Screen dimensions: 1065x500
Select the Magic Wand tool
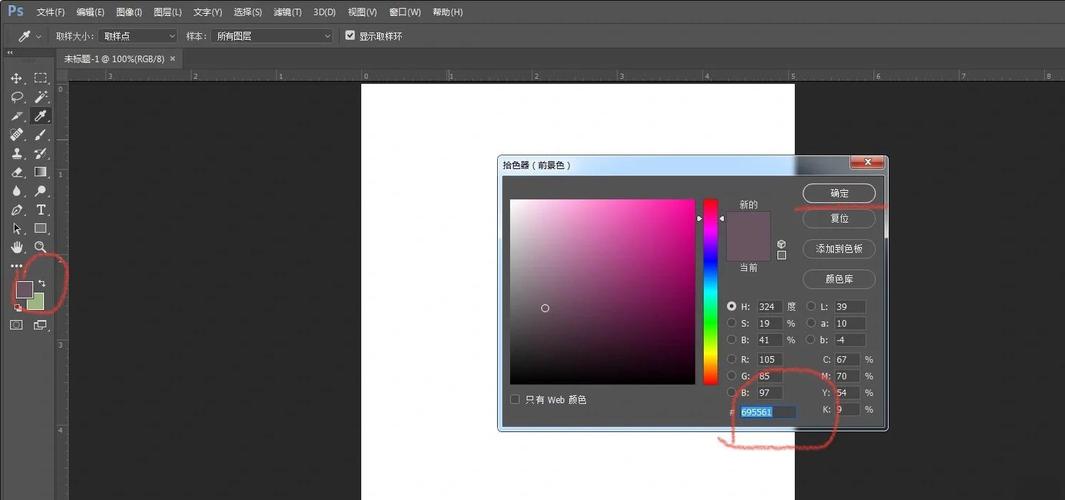click(41, 97)
